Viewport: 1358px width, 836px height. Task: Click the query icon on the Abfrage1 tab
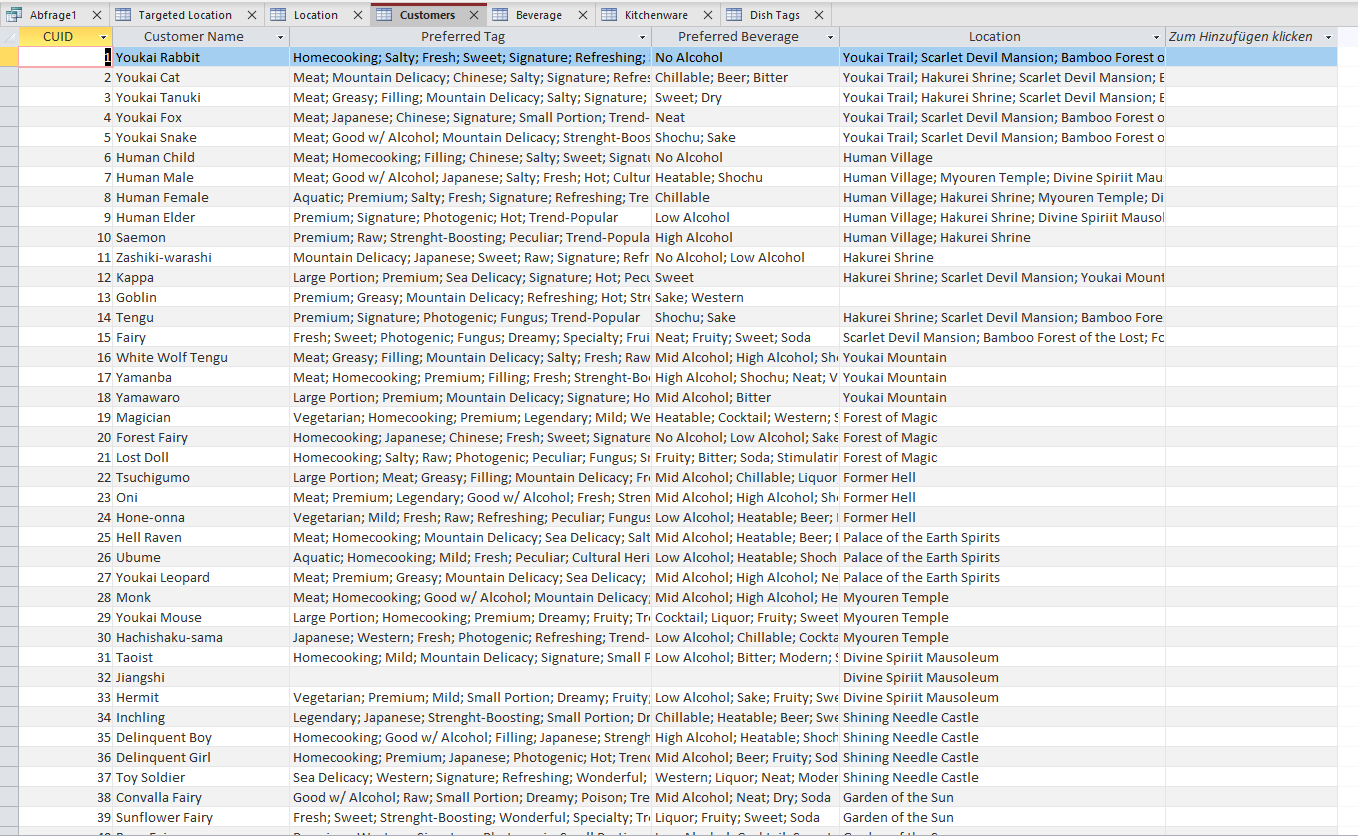(x=15, y=15)
